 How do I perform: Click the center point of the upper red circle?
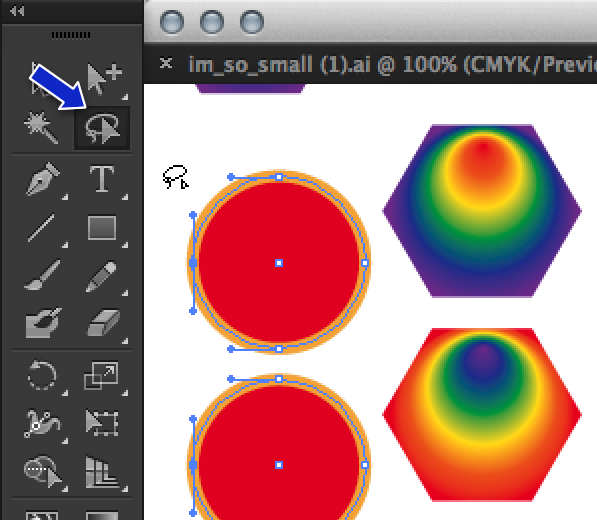pos(279,263)
